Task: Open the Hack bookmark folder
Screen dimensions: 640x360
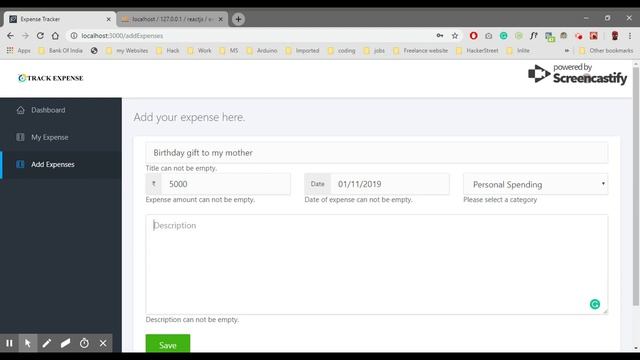Action: 168,51
